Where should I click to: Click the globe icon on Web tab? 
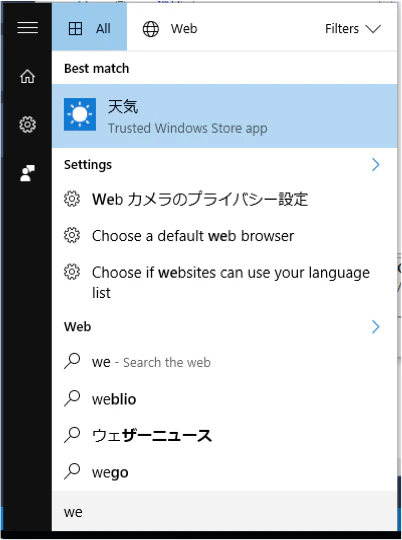pyautogui.click(x=151, y=29)
